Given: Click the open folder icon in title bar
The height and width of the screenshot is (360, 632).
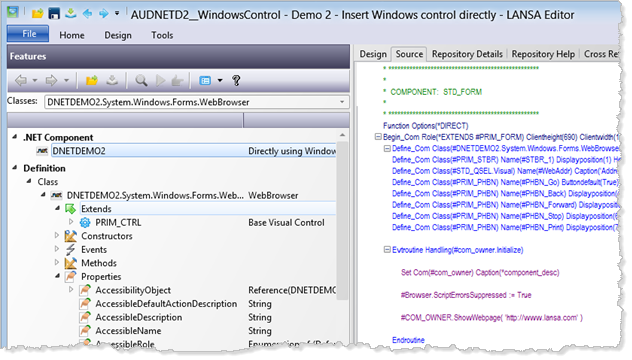Looking at the screenshot, I should coord(37,14).
